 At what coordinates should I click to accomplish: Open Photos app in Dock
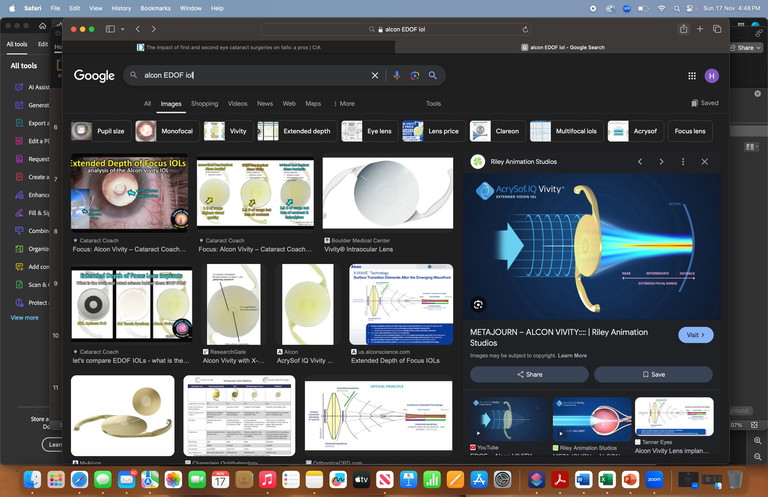coord(173,479)
